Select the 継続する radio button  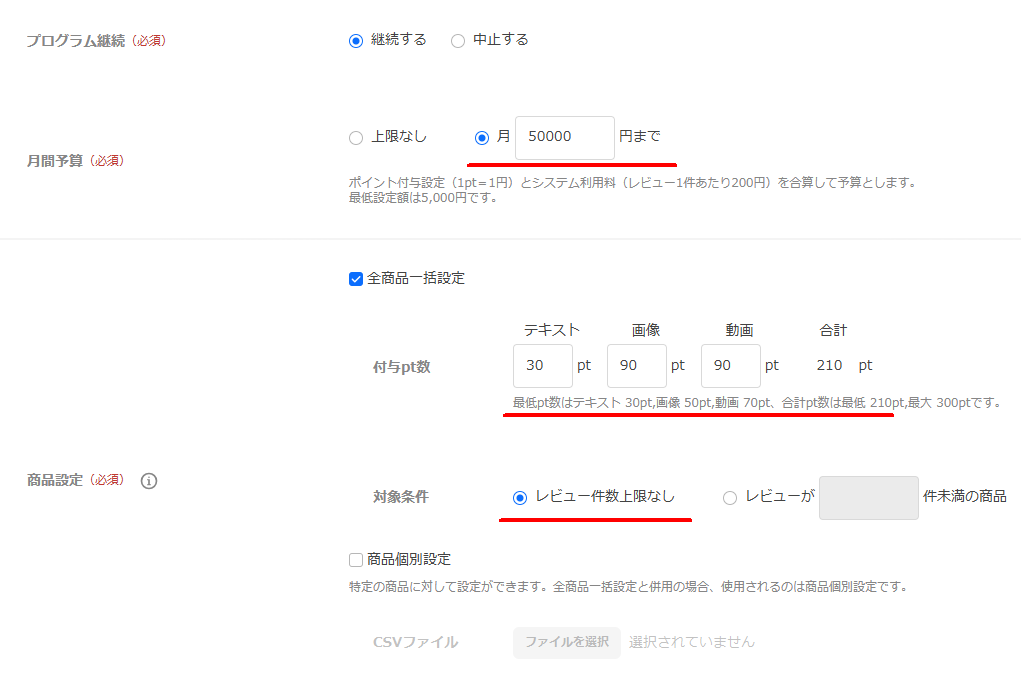point(356,41)
